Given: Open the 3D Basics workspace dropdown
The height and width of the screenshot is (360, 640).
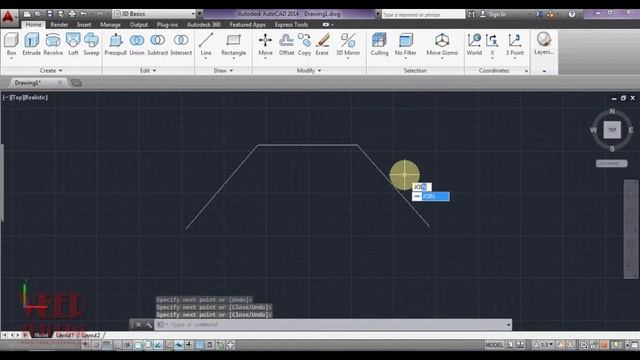Looking at the screenshot, I should 154,14.
